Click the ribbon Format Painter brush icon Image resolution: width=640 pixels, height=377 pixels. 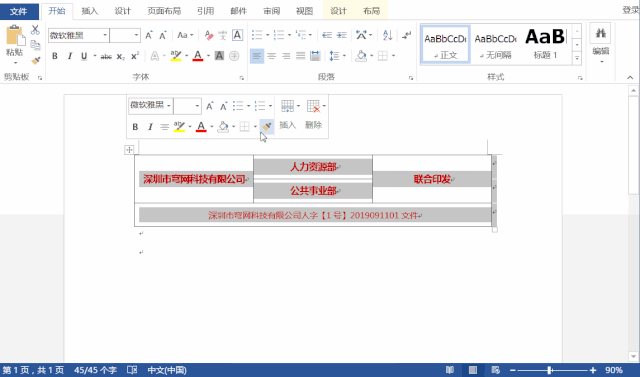(x=36, y=60)
